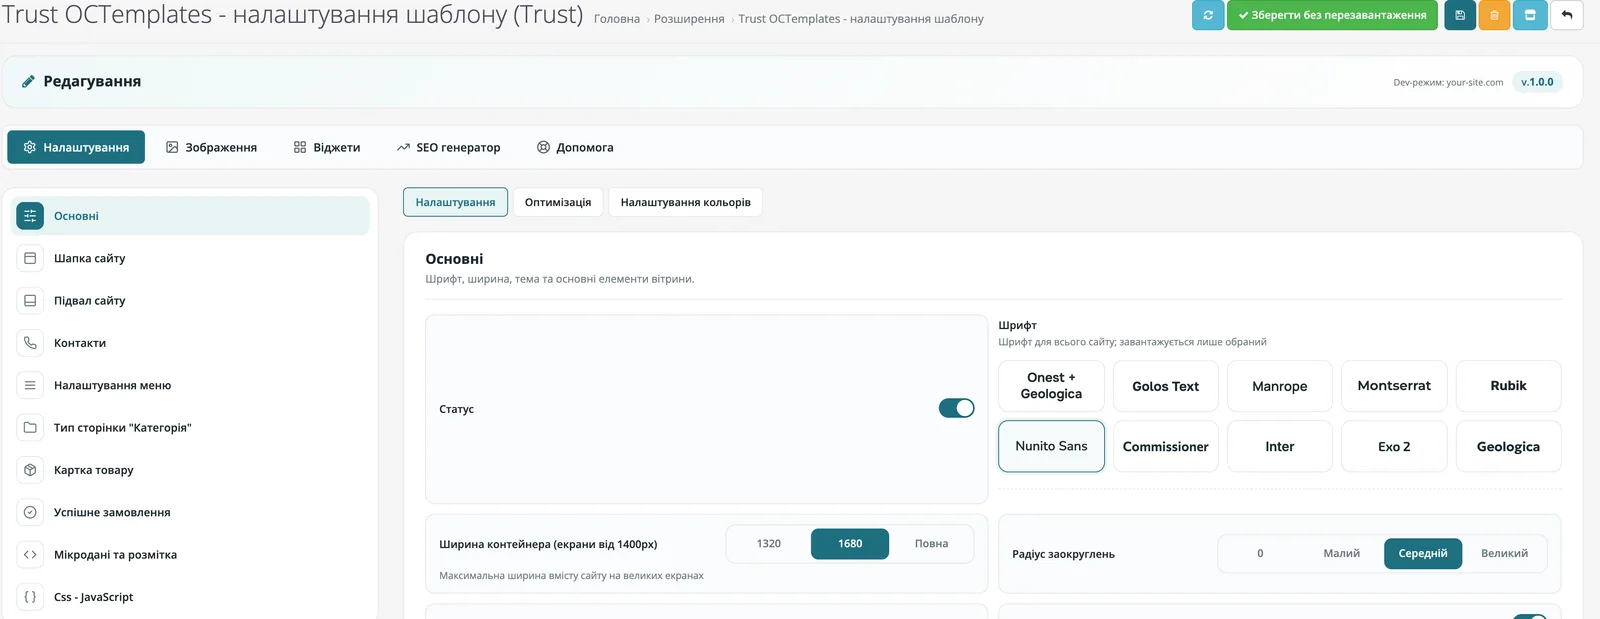Choose the Nunito Sans font
Screen dimensions: 1600x619
coord(1051,446)
